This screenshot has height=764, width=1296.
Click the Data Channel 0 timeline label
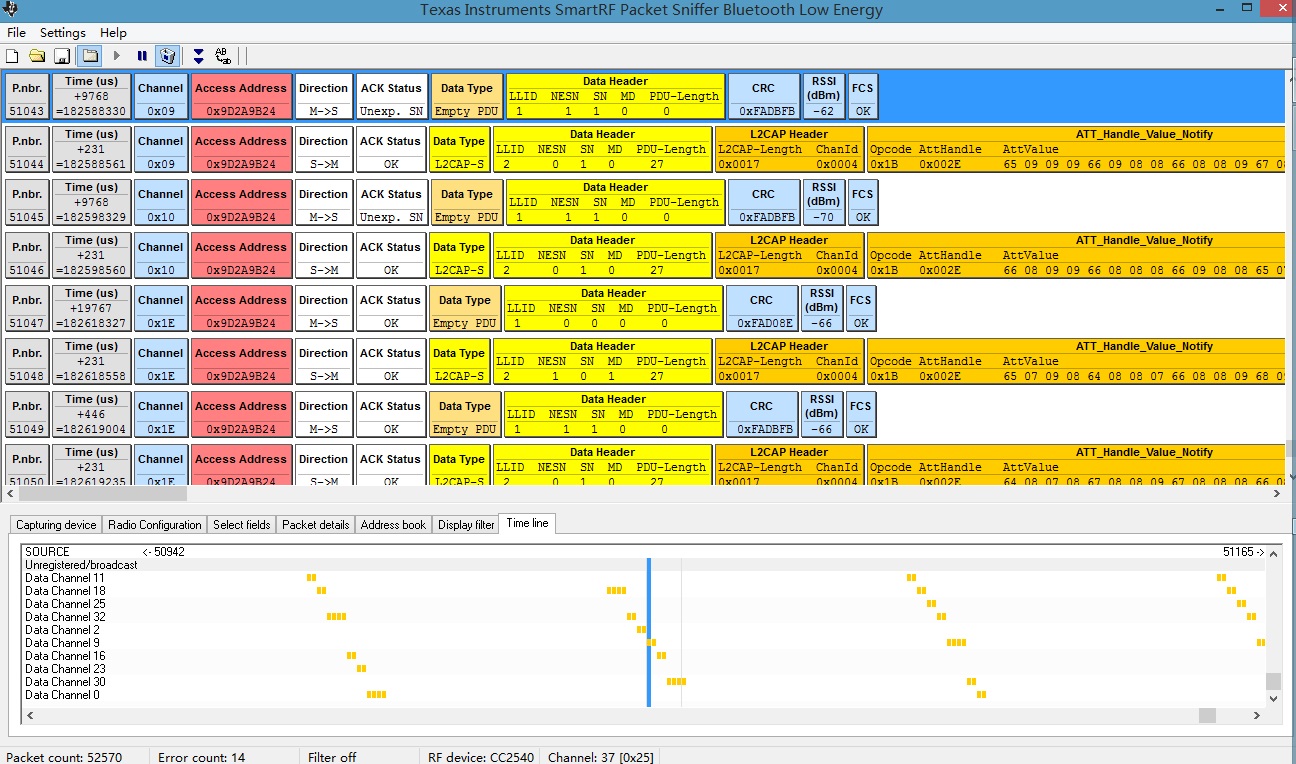point(62,695)
